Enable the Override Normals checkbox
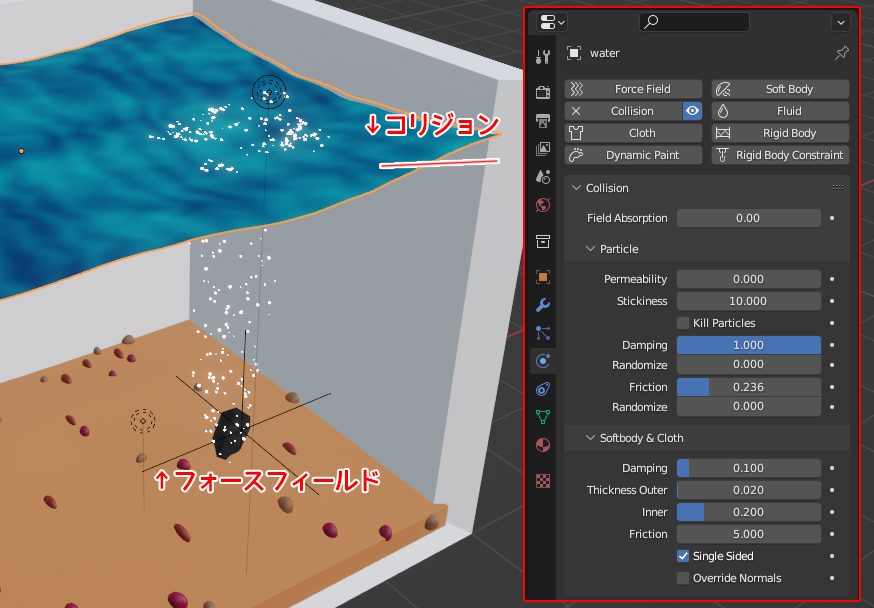Viewport: 874px width, 608px height. (x=683, y=578)
